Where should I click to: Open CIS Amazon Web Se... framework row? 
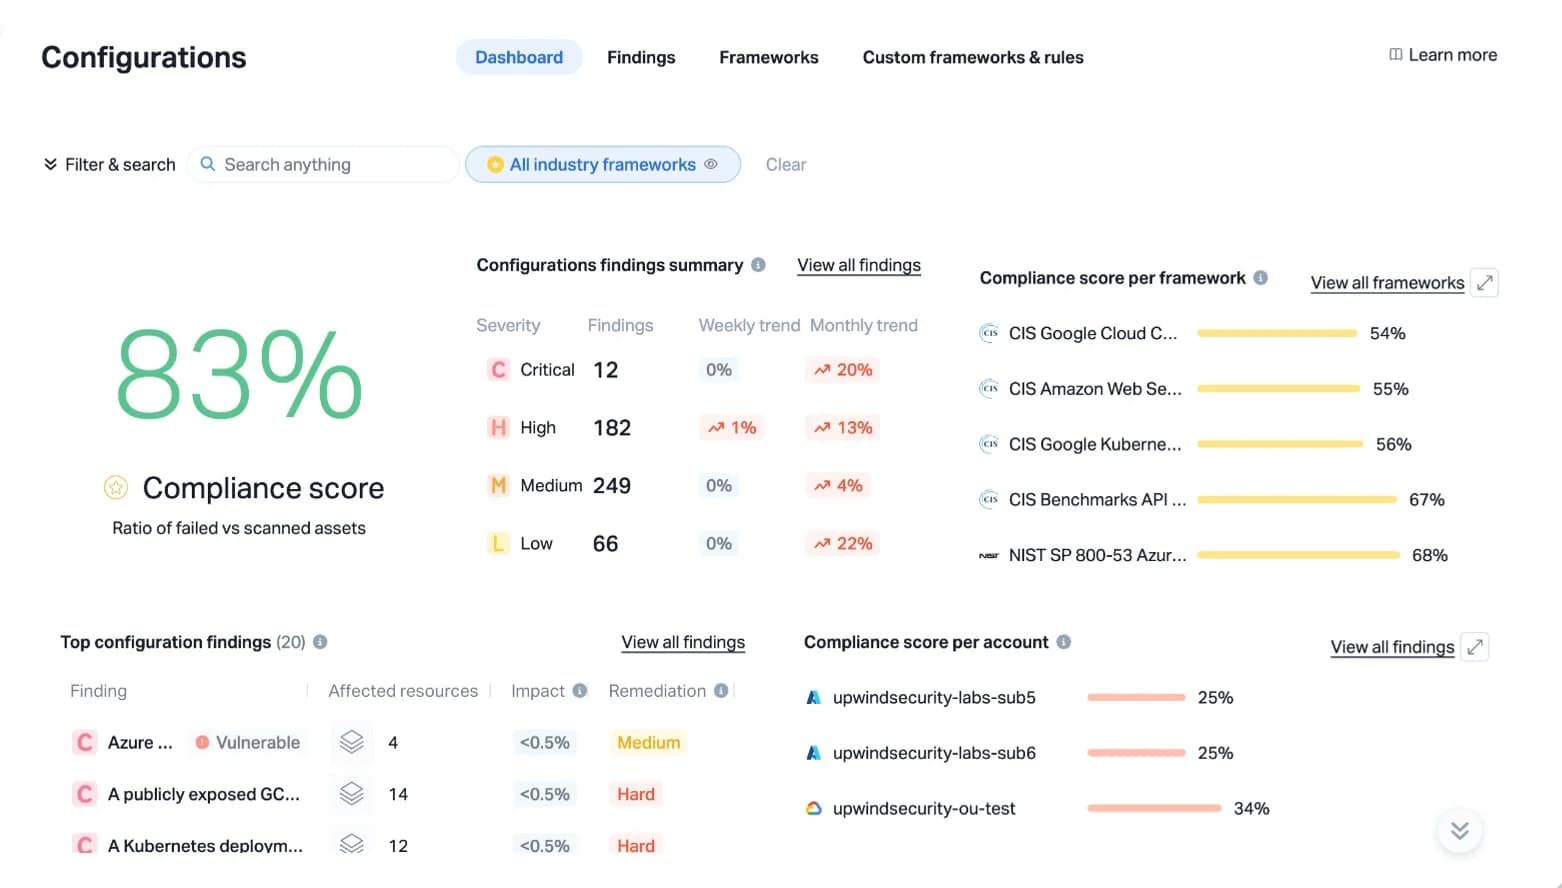(x=1194, y=389)
